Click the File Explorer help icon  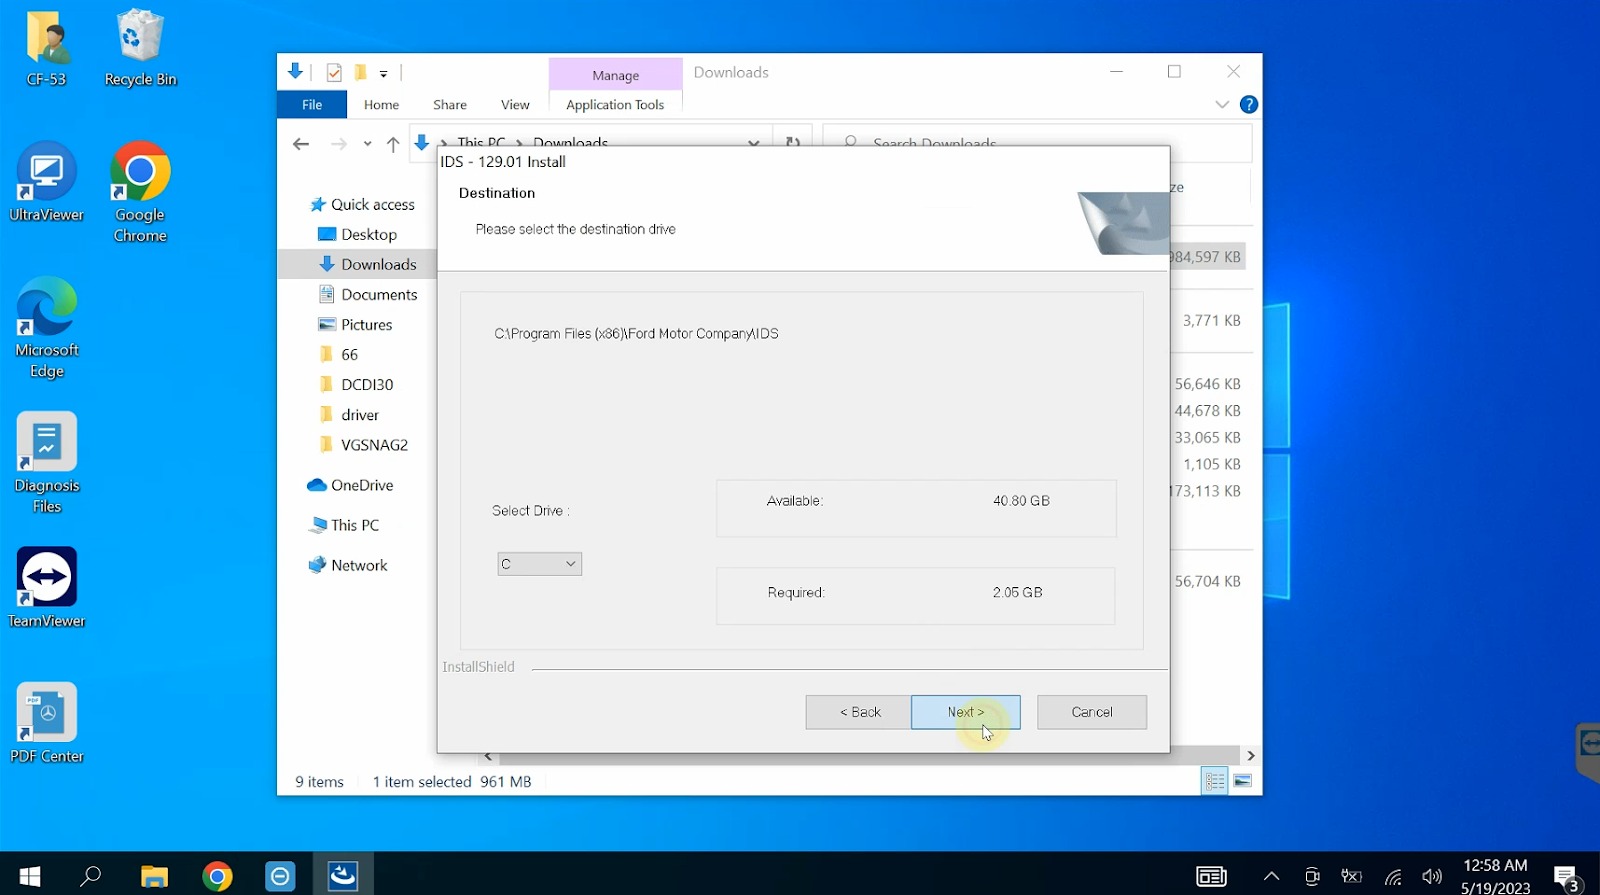tap(1249, 104)
